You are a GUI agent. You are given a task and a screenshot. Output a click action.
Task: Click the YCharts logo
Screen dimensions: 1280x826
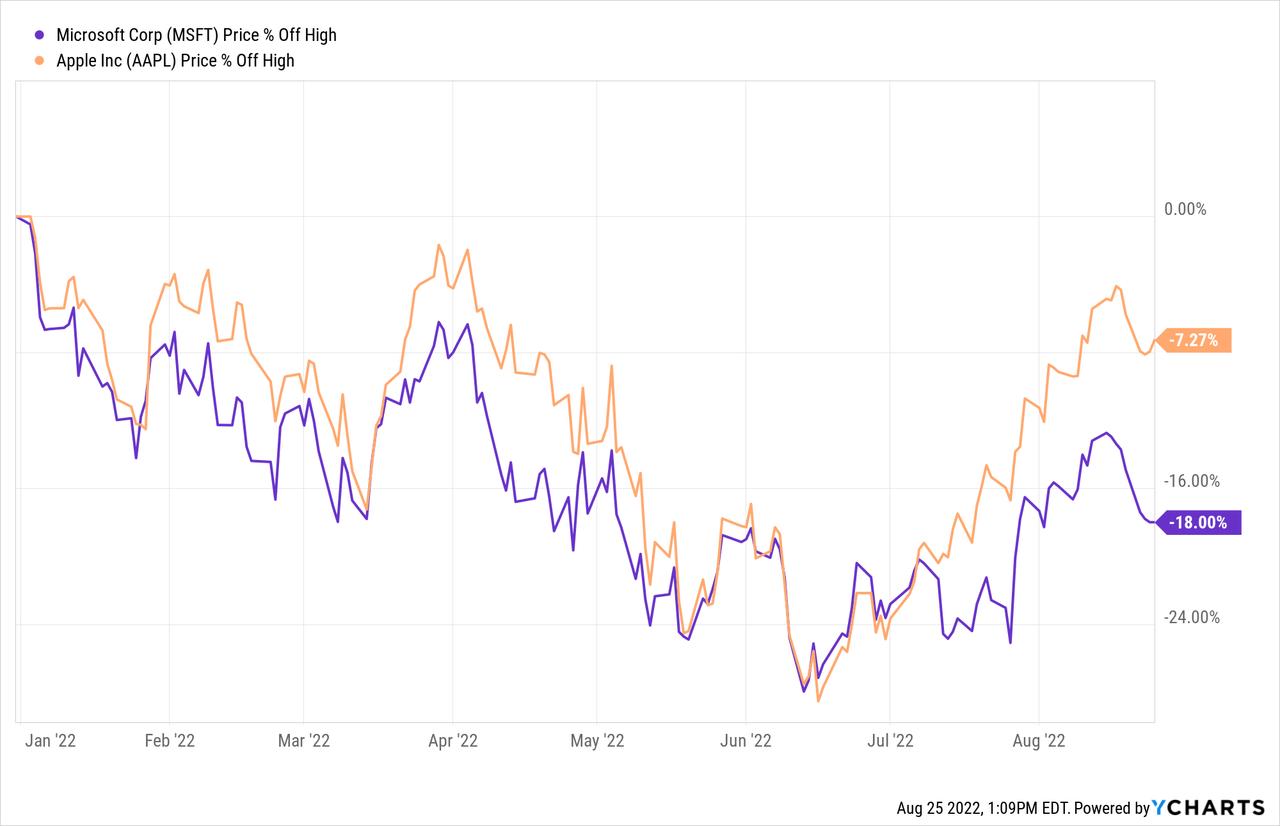(x=1208, y=807)
